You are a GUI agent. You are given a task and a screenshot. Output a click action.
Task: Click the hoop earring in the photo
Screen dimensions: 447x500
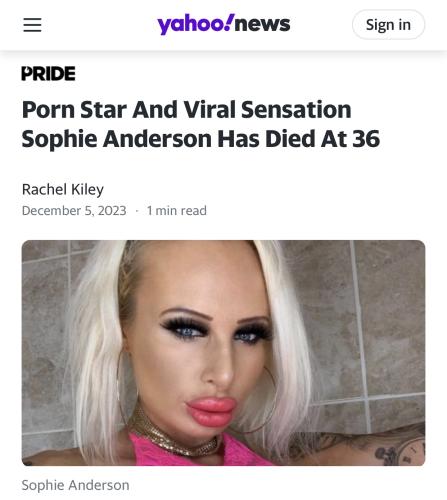click(x=263, y=400)
